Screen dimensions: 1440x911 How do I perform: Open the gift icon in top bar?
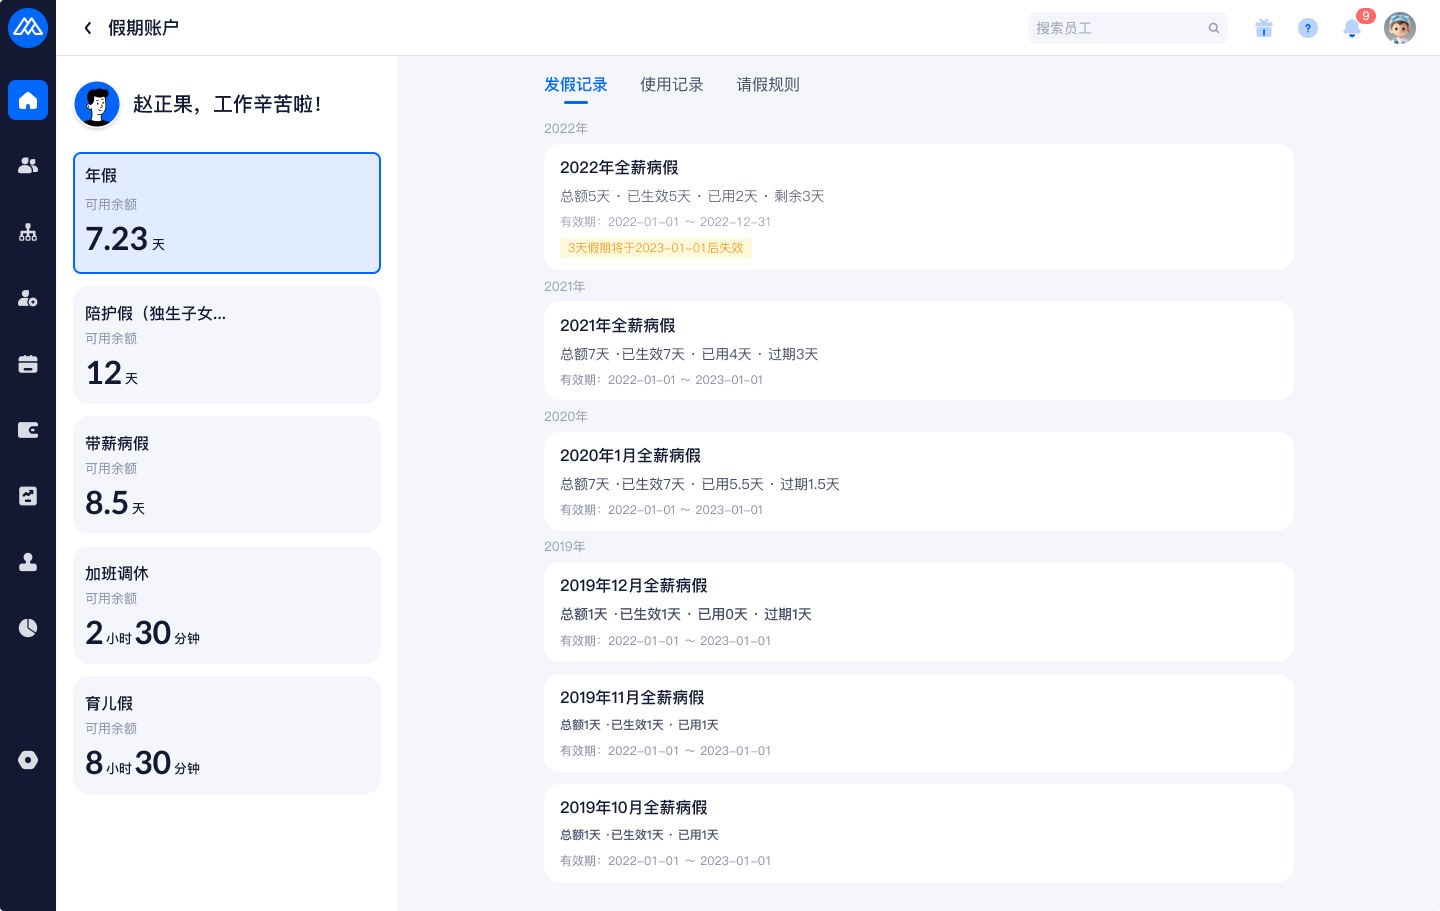point(1264,28)
